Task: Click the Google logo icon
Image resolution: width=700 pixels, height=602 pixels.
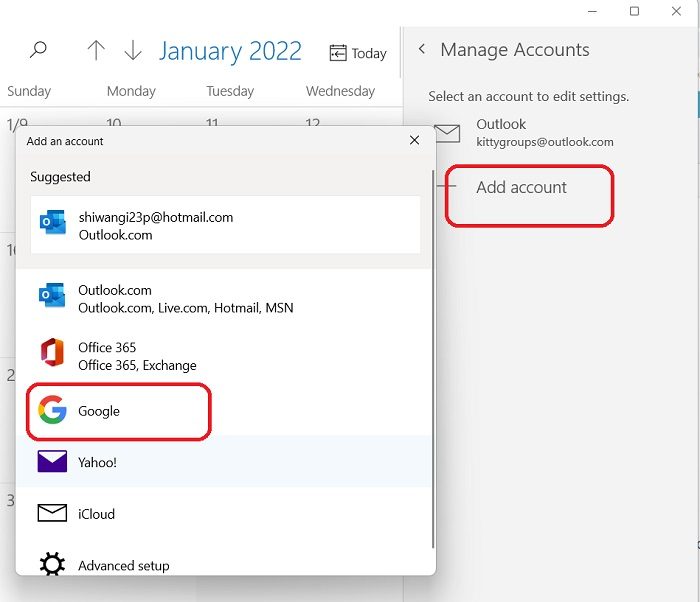Action: pyautogui.click(x=52, y=411)
